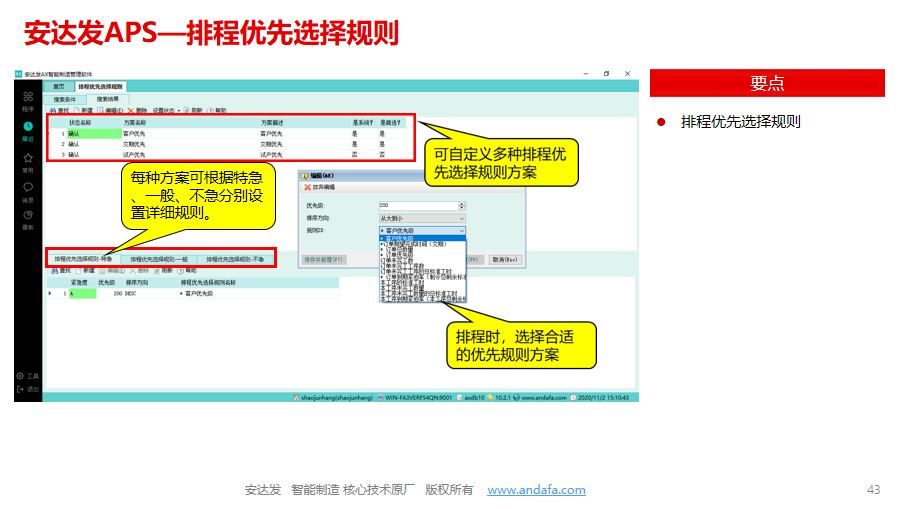
Task: Click the axdb10 database icon in the status bar
Action: click(x=460, y=397)
